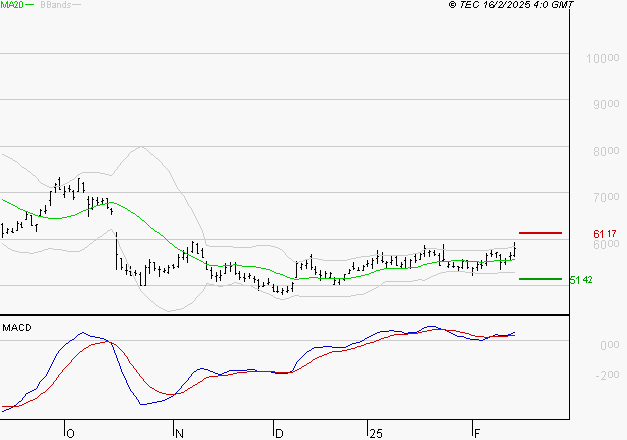
Task: Click the 10000 price axis label
Action: pyautogui.click(x=603, y=58)
